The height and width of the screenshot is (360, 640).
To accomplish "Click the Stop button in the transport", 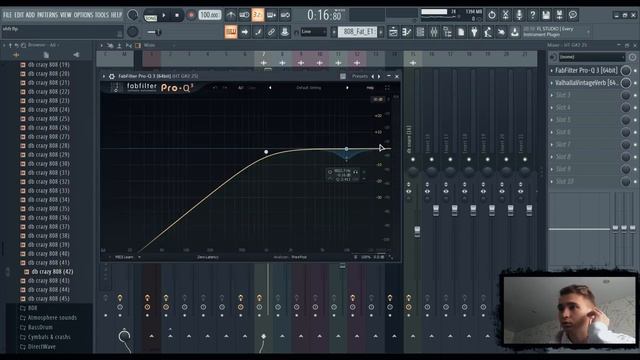I will pos(177,16).
